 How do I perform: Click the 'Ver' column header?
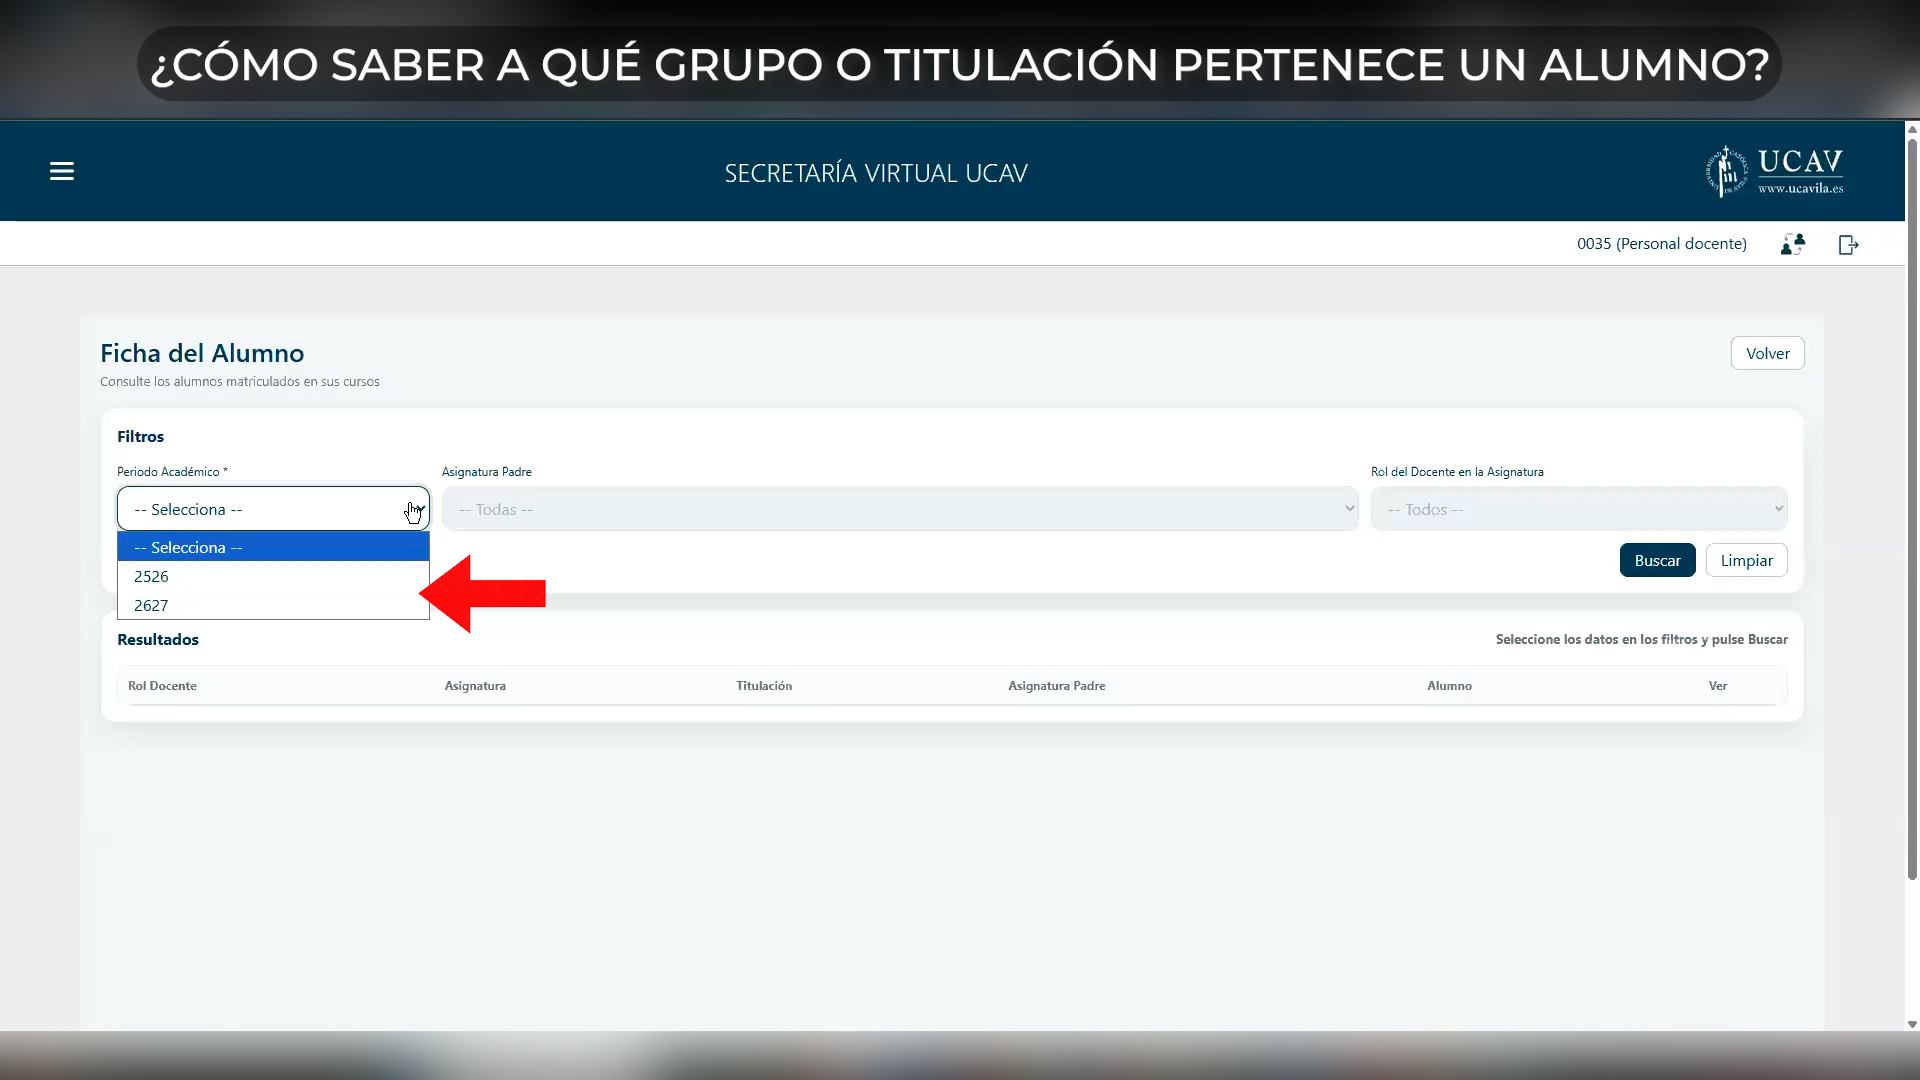coord(1718,686)
